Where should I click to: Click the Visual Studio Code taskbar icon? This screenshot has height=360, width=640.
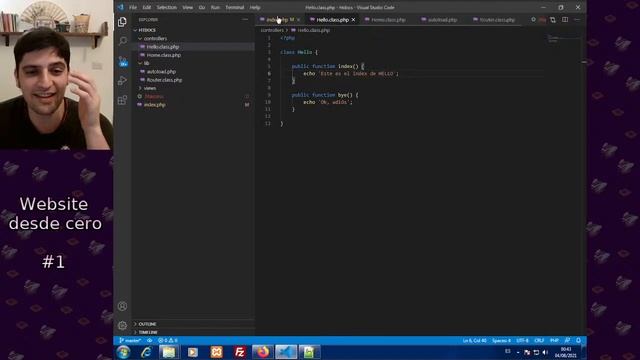point(286,352)
